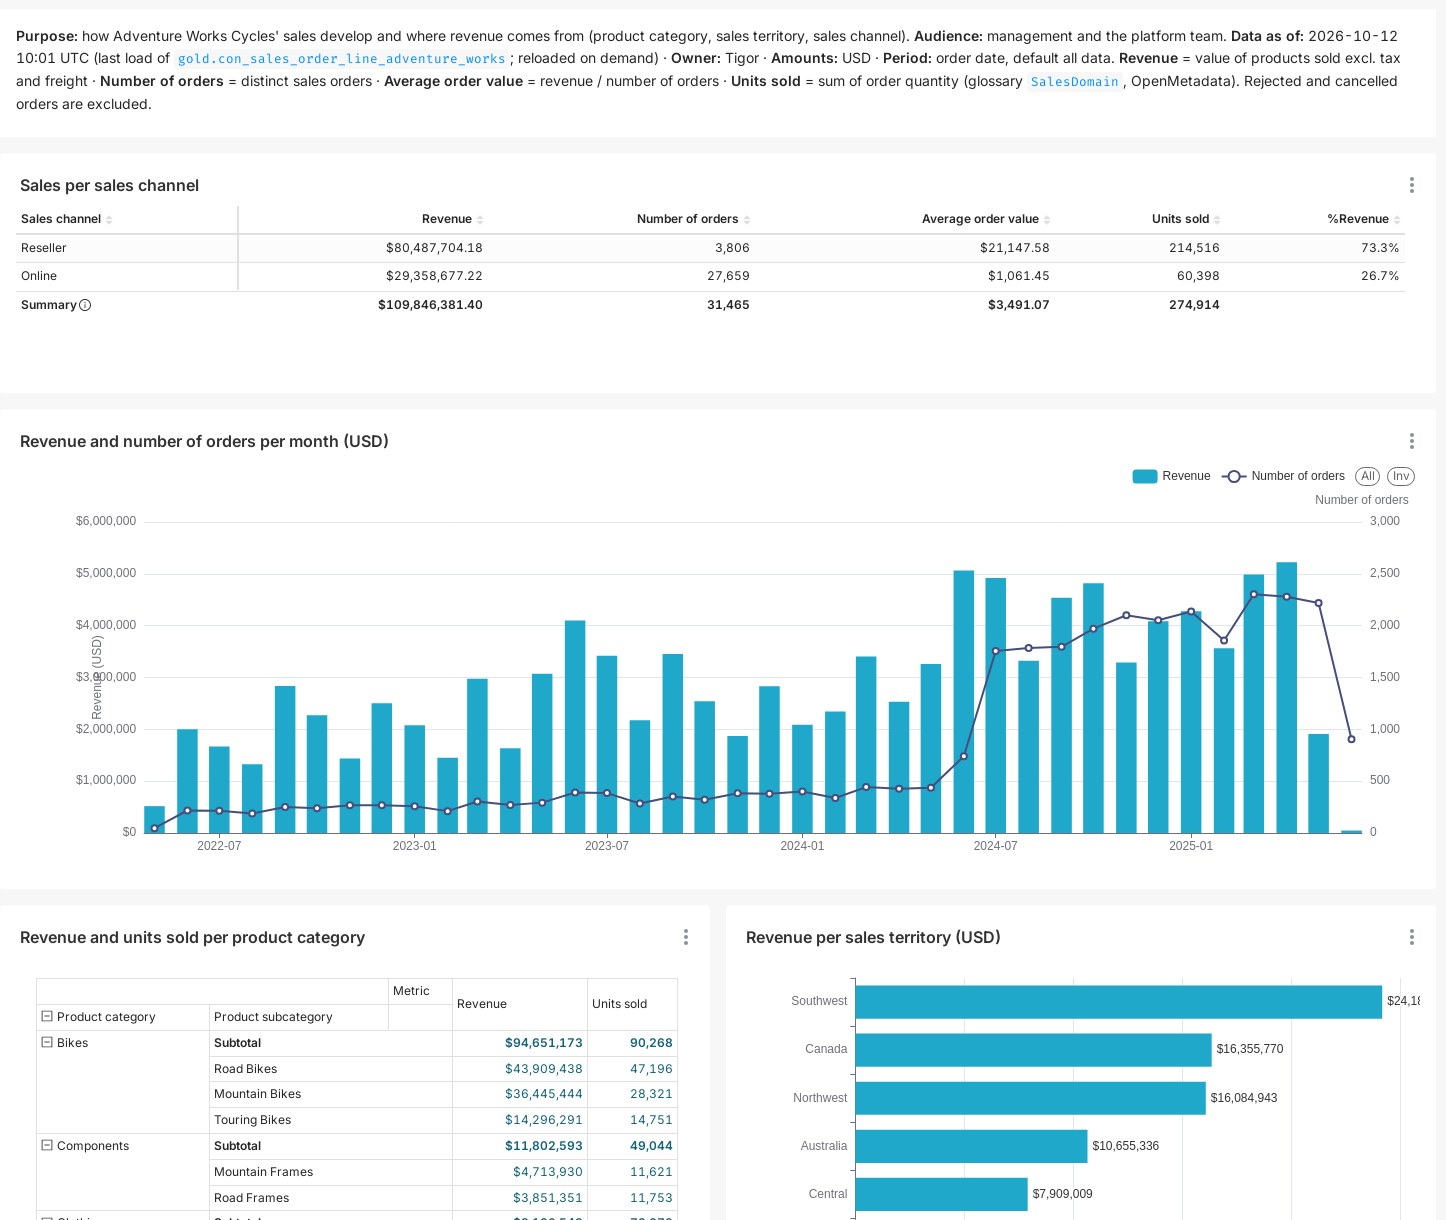This screenshot has height=1220, width=1446.
Task: Toggle Revenue series in chart legend
Action: click(1171, 476)
